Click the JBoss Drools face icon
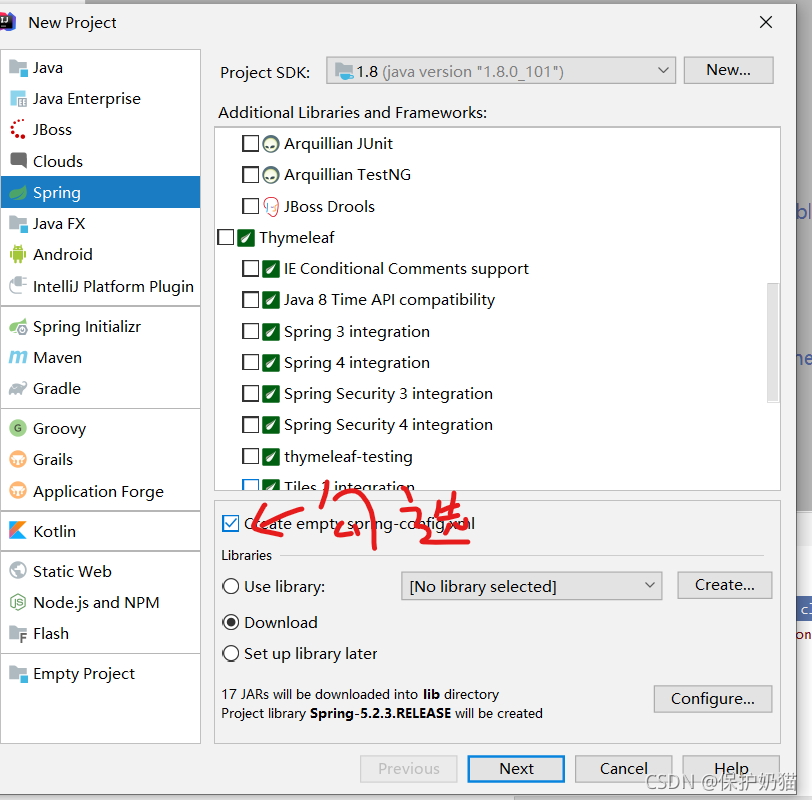The image size is (812, 800). tap(271, 207)
